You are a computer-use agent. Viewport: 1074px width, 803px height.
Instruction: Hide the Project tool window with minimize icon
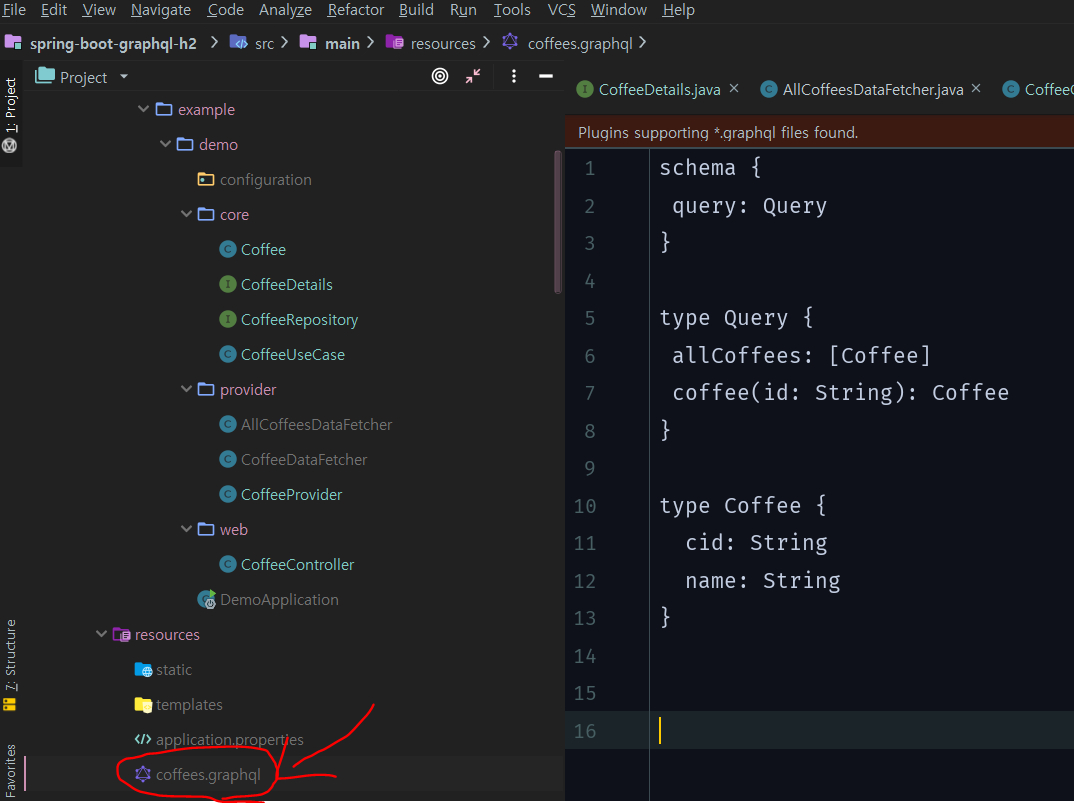click(545, 76)
